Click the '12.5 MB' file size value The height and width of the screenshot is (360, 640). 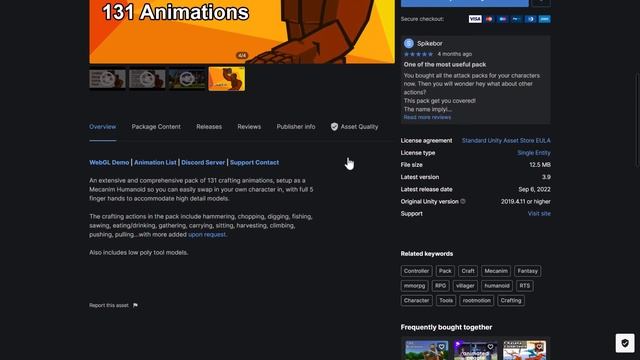(540, 165)
